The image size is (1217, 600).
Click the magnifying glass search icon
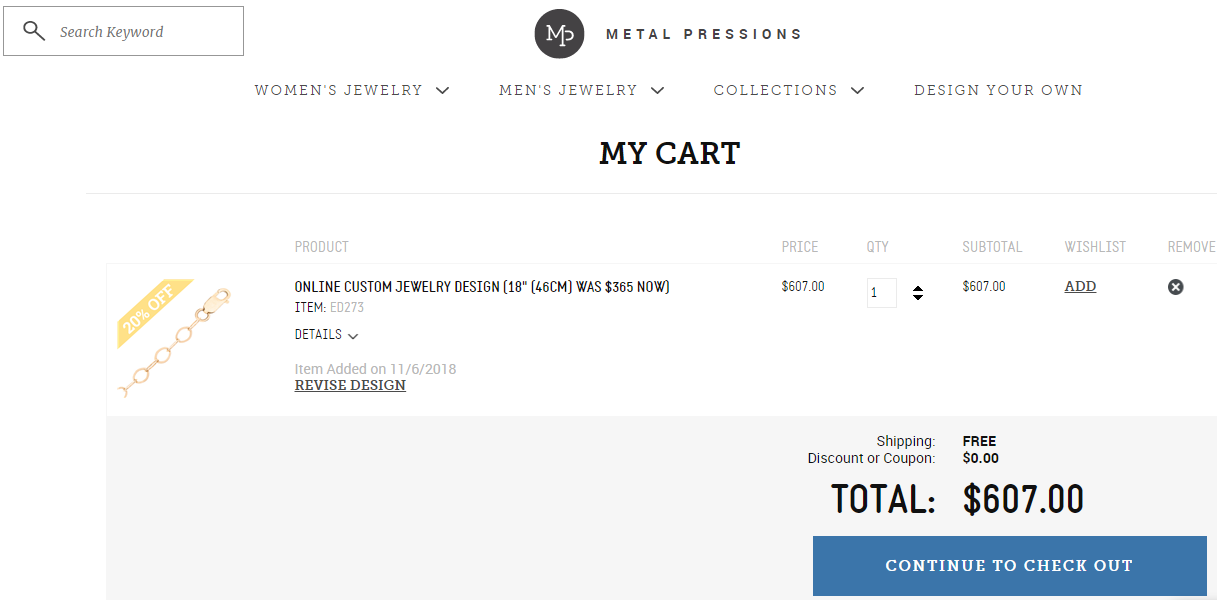coord(34,31)
